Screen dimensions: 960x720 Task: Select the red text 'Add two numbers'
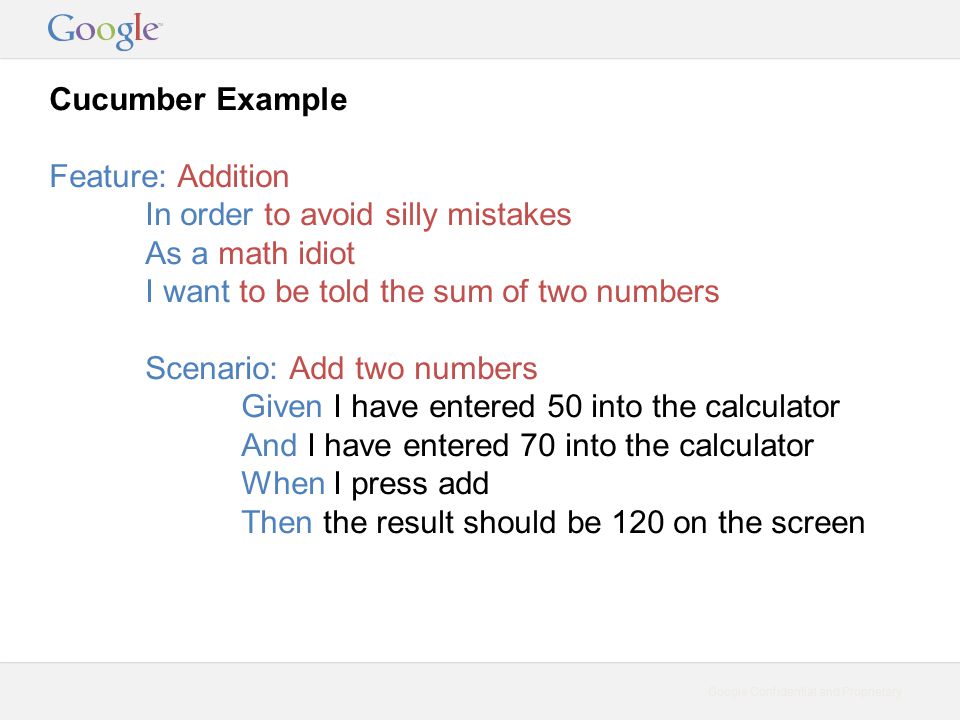413,369
